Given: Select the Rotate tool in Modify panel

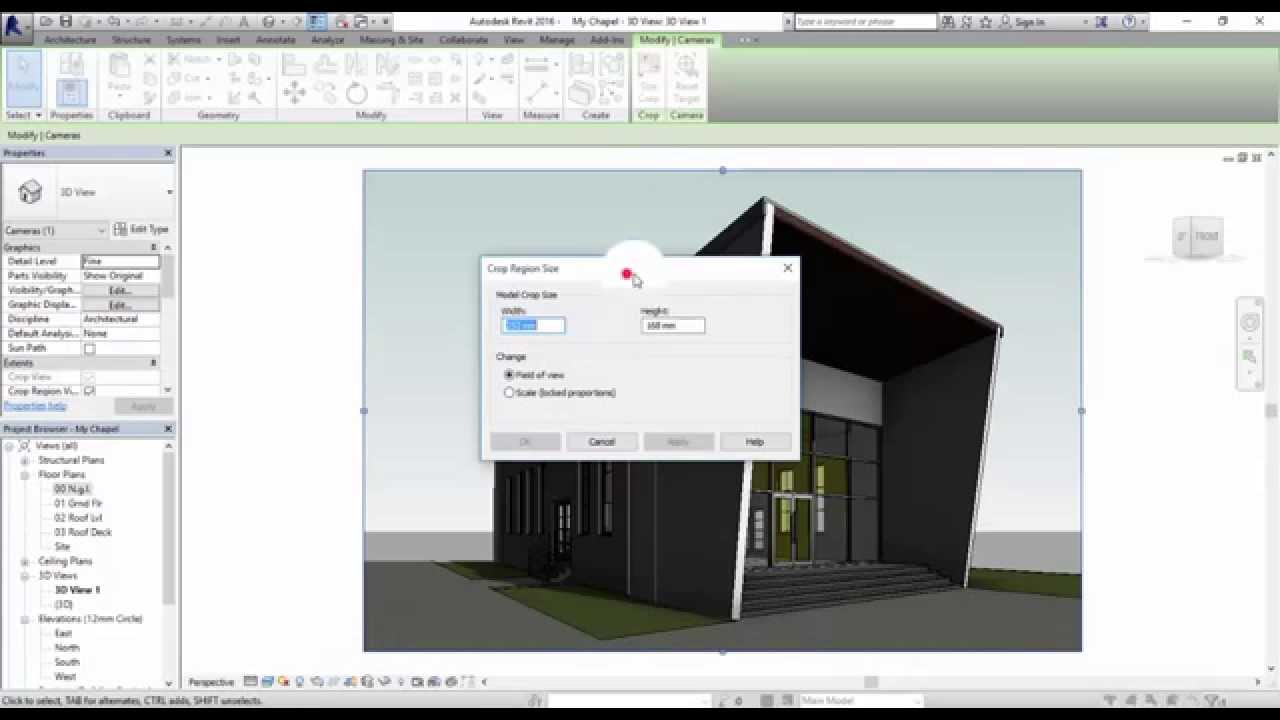Looking at the screenshot, I should pos(357,93).
